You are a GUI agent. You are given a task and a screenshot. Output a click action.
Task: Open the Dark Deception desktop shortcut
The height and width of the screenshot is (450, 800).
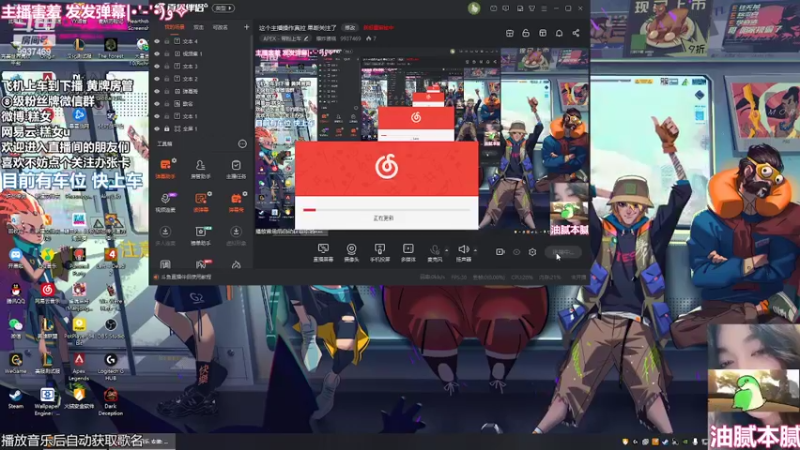click(110, 402)
